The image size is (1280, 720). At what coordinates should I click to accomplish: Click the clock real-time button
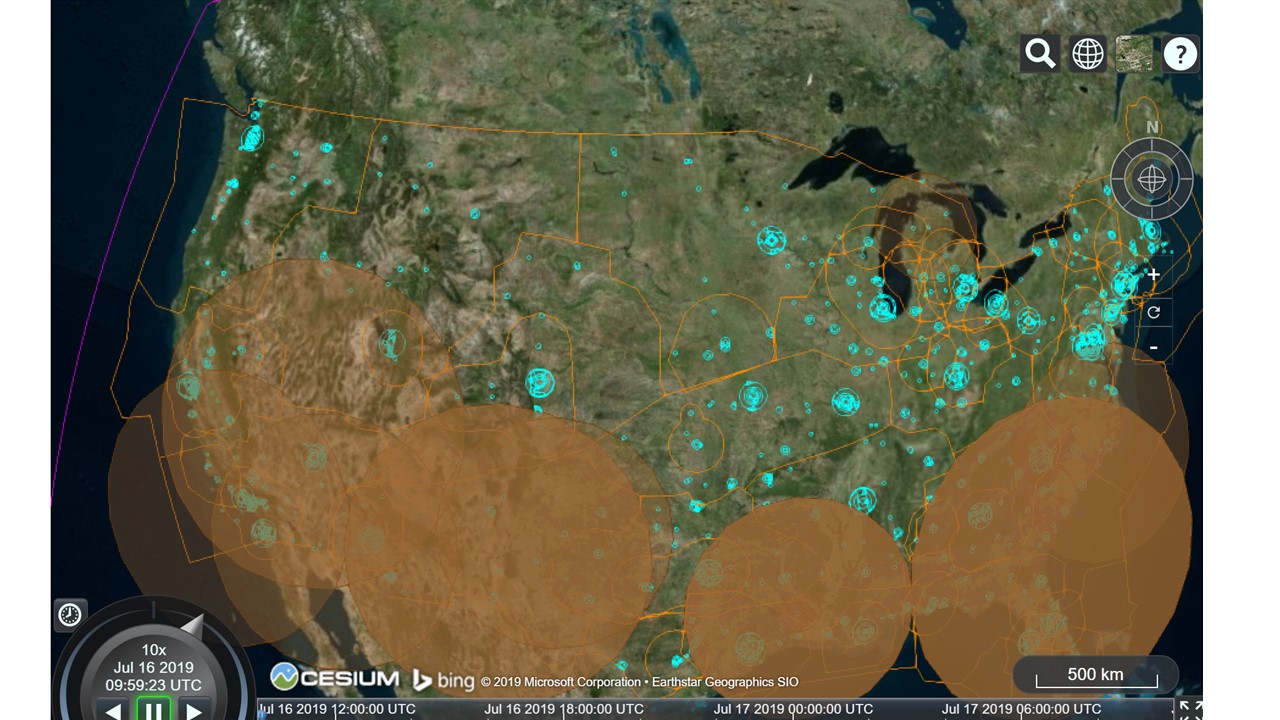click(x=70, y=614)
